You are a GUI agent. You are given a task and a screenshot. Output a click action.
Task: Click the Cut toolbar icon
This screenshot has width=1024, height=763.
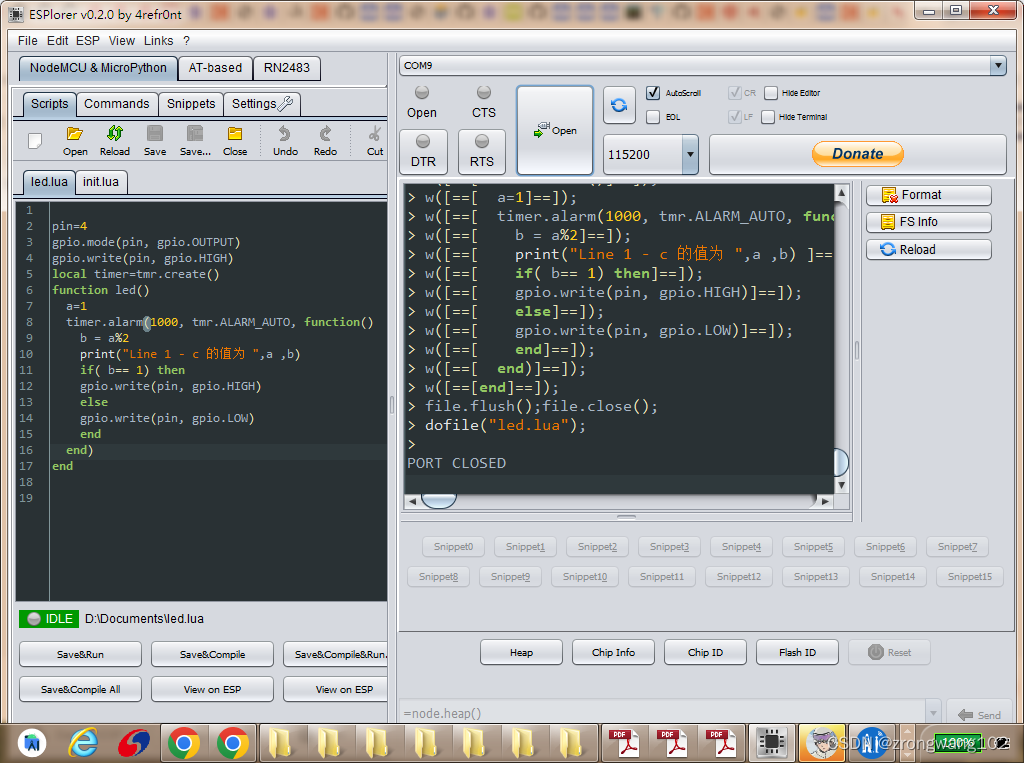[x=374, y=141]
